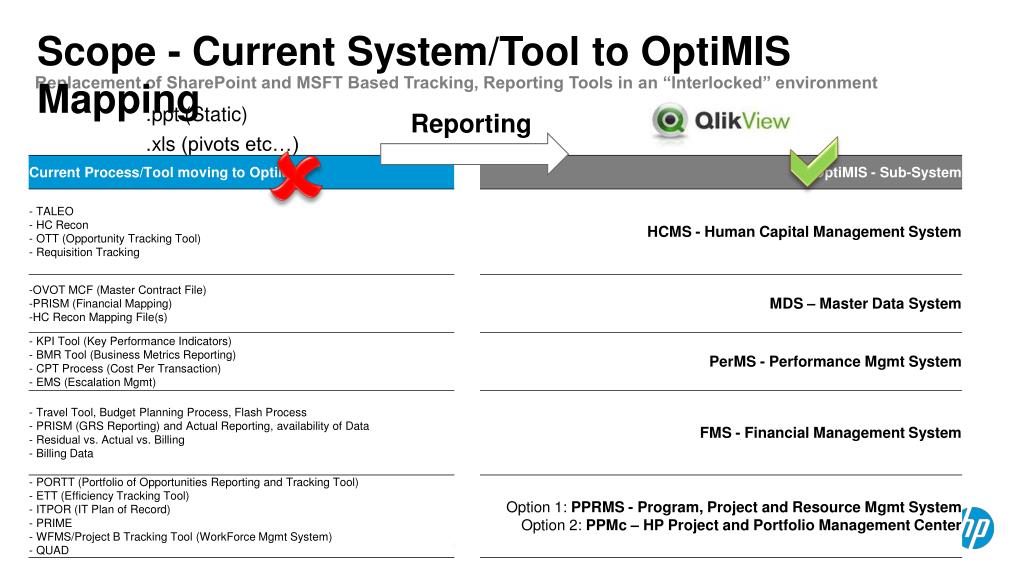Select 'WFMS/Project B Tracking Tool' line
Viewport: 1024px width, 576px height.
[x=181, y=537]
